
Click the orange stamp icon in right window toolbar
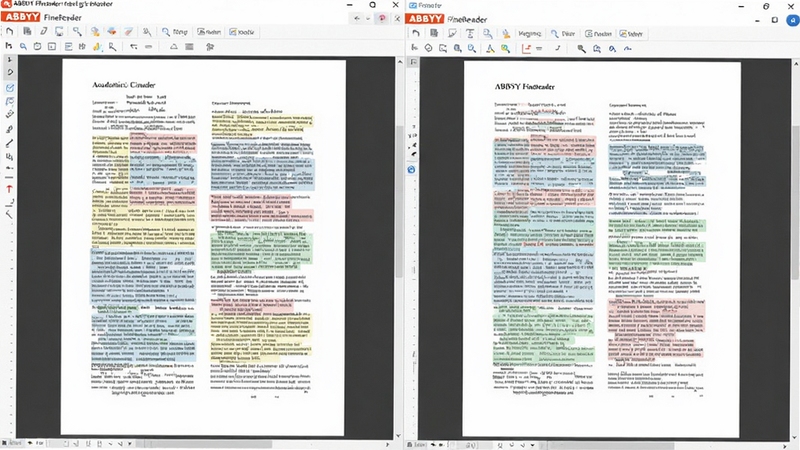tap(506, 34)
